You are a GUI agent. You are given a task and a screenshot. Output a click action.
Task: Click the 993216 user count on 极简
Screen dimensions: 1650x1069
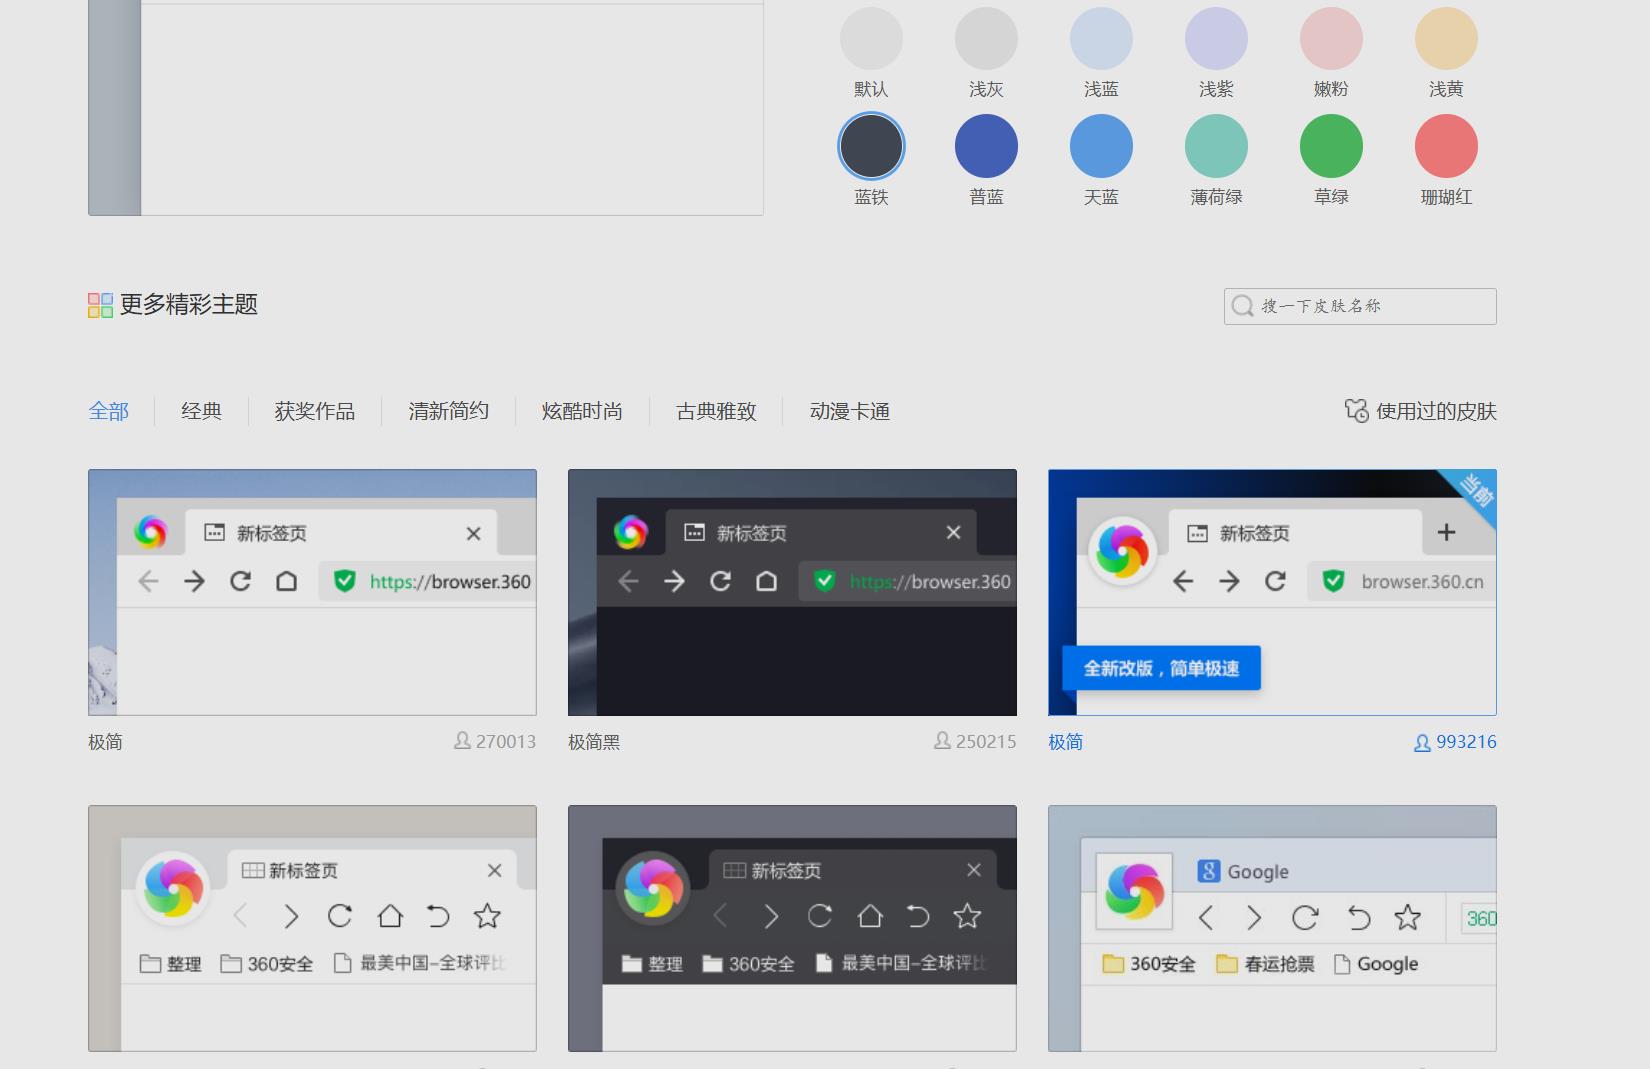coord(1465,742)
